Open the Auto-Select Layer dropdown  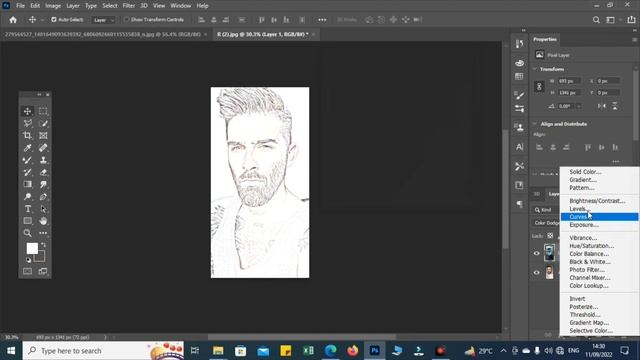[x=104, y=20]
